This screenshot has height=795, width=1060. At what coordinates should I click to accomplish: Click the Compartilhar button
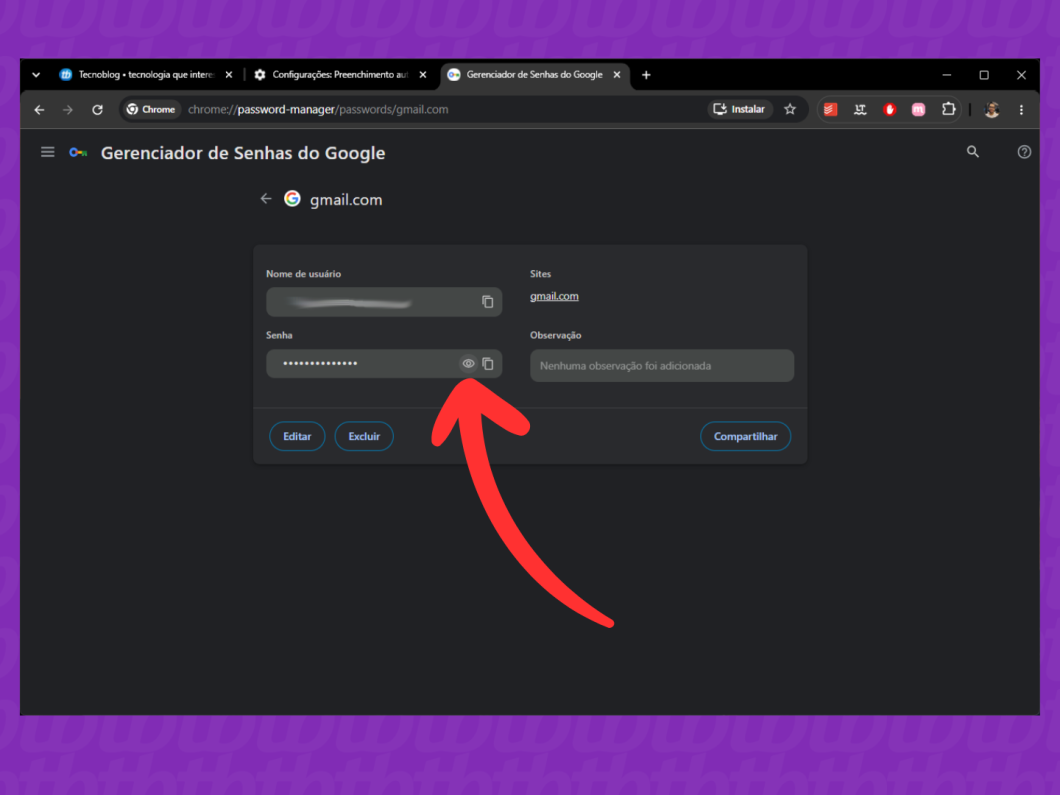[x=746, y=436]
